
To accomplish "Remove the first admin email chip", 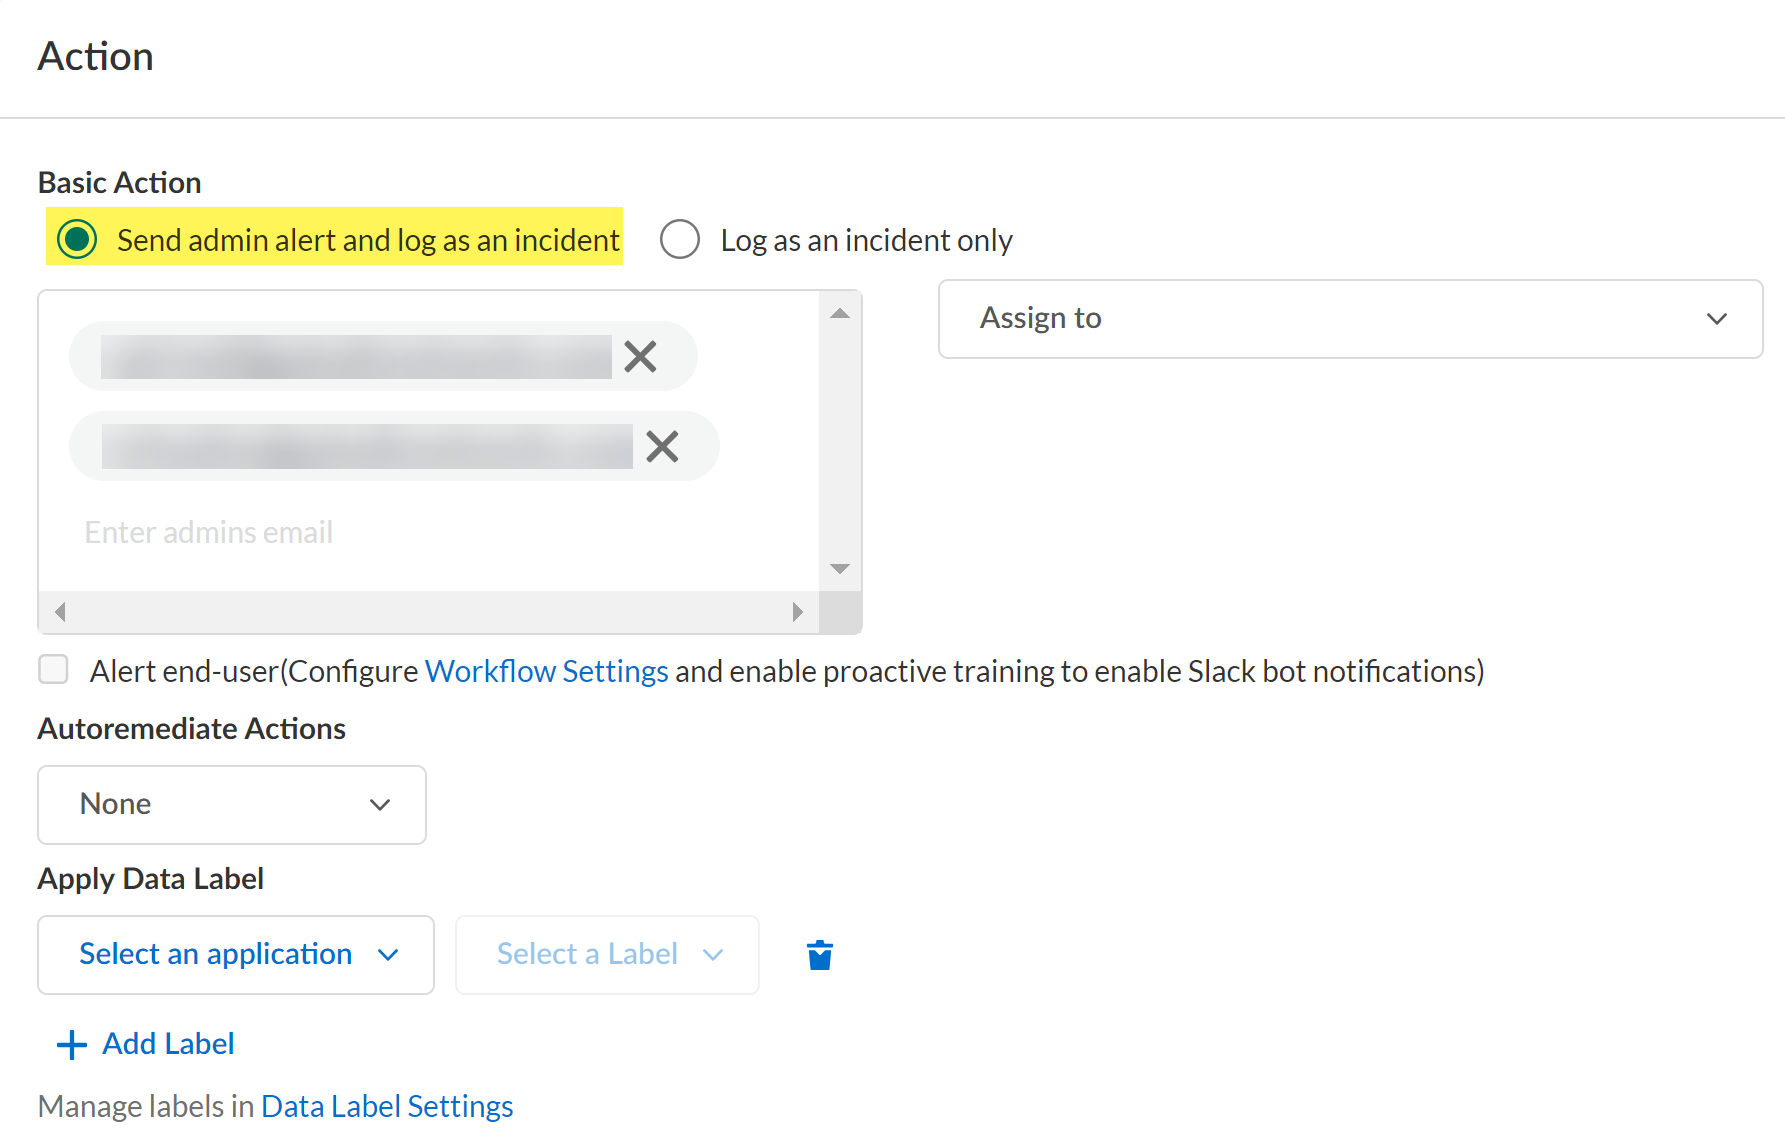I will (640, 356).
